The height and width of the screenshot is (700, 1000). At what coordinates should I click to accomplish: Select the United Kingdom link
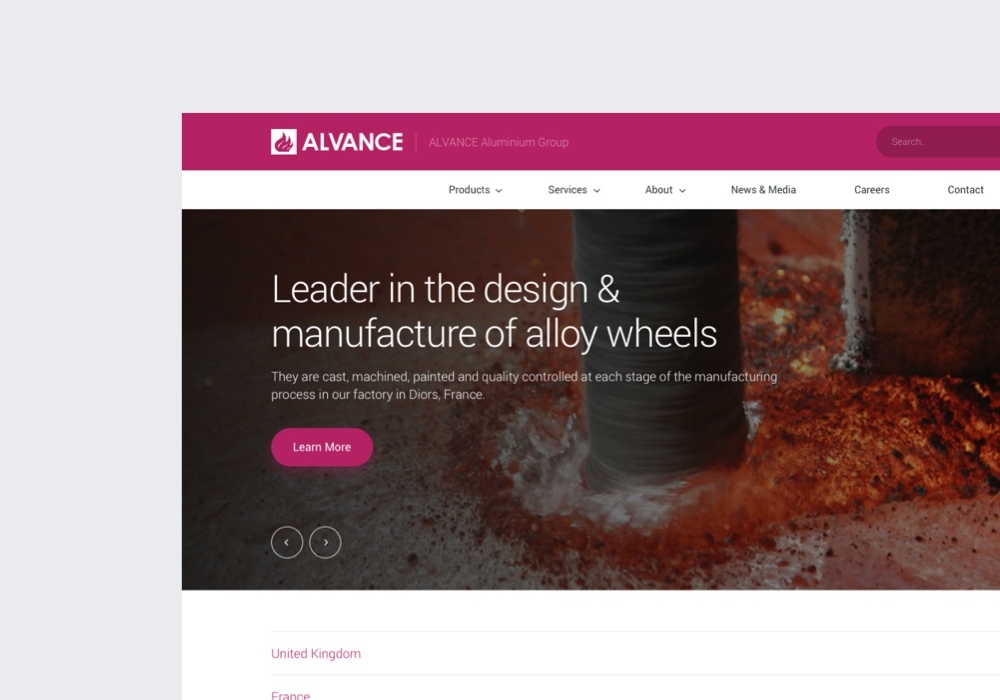[316, 653]
